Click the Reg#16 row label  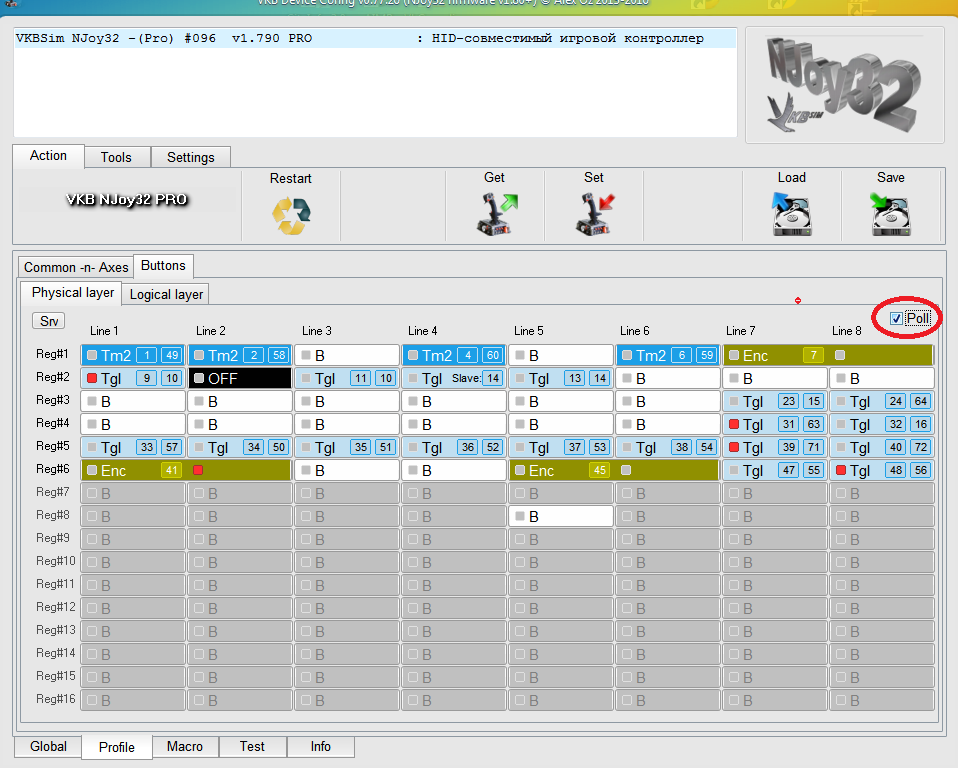click(x=56, y=698)
